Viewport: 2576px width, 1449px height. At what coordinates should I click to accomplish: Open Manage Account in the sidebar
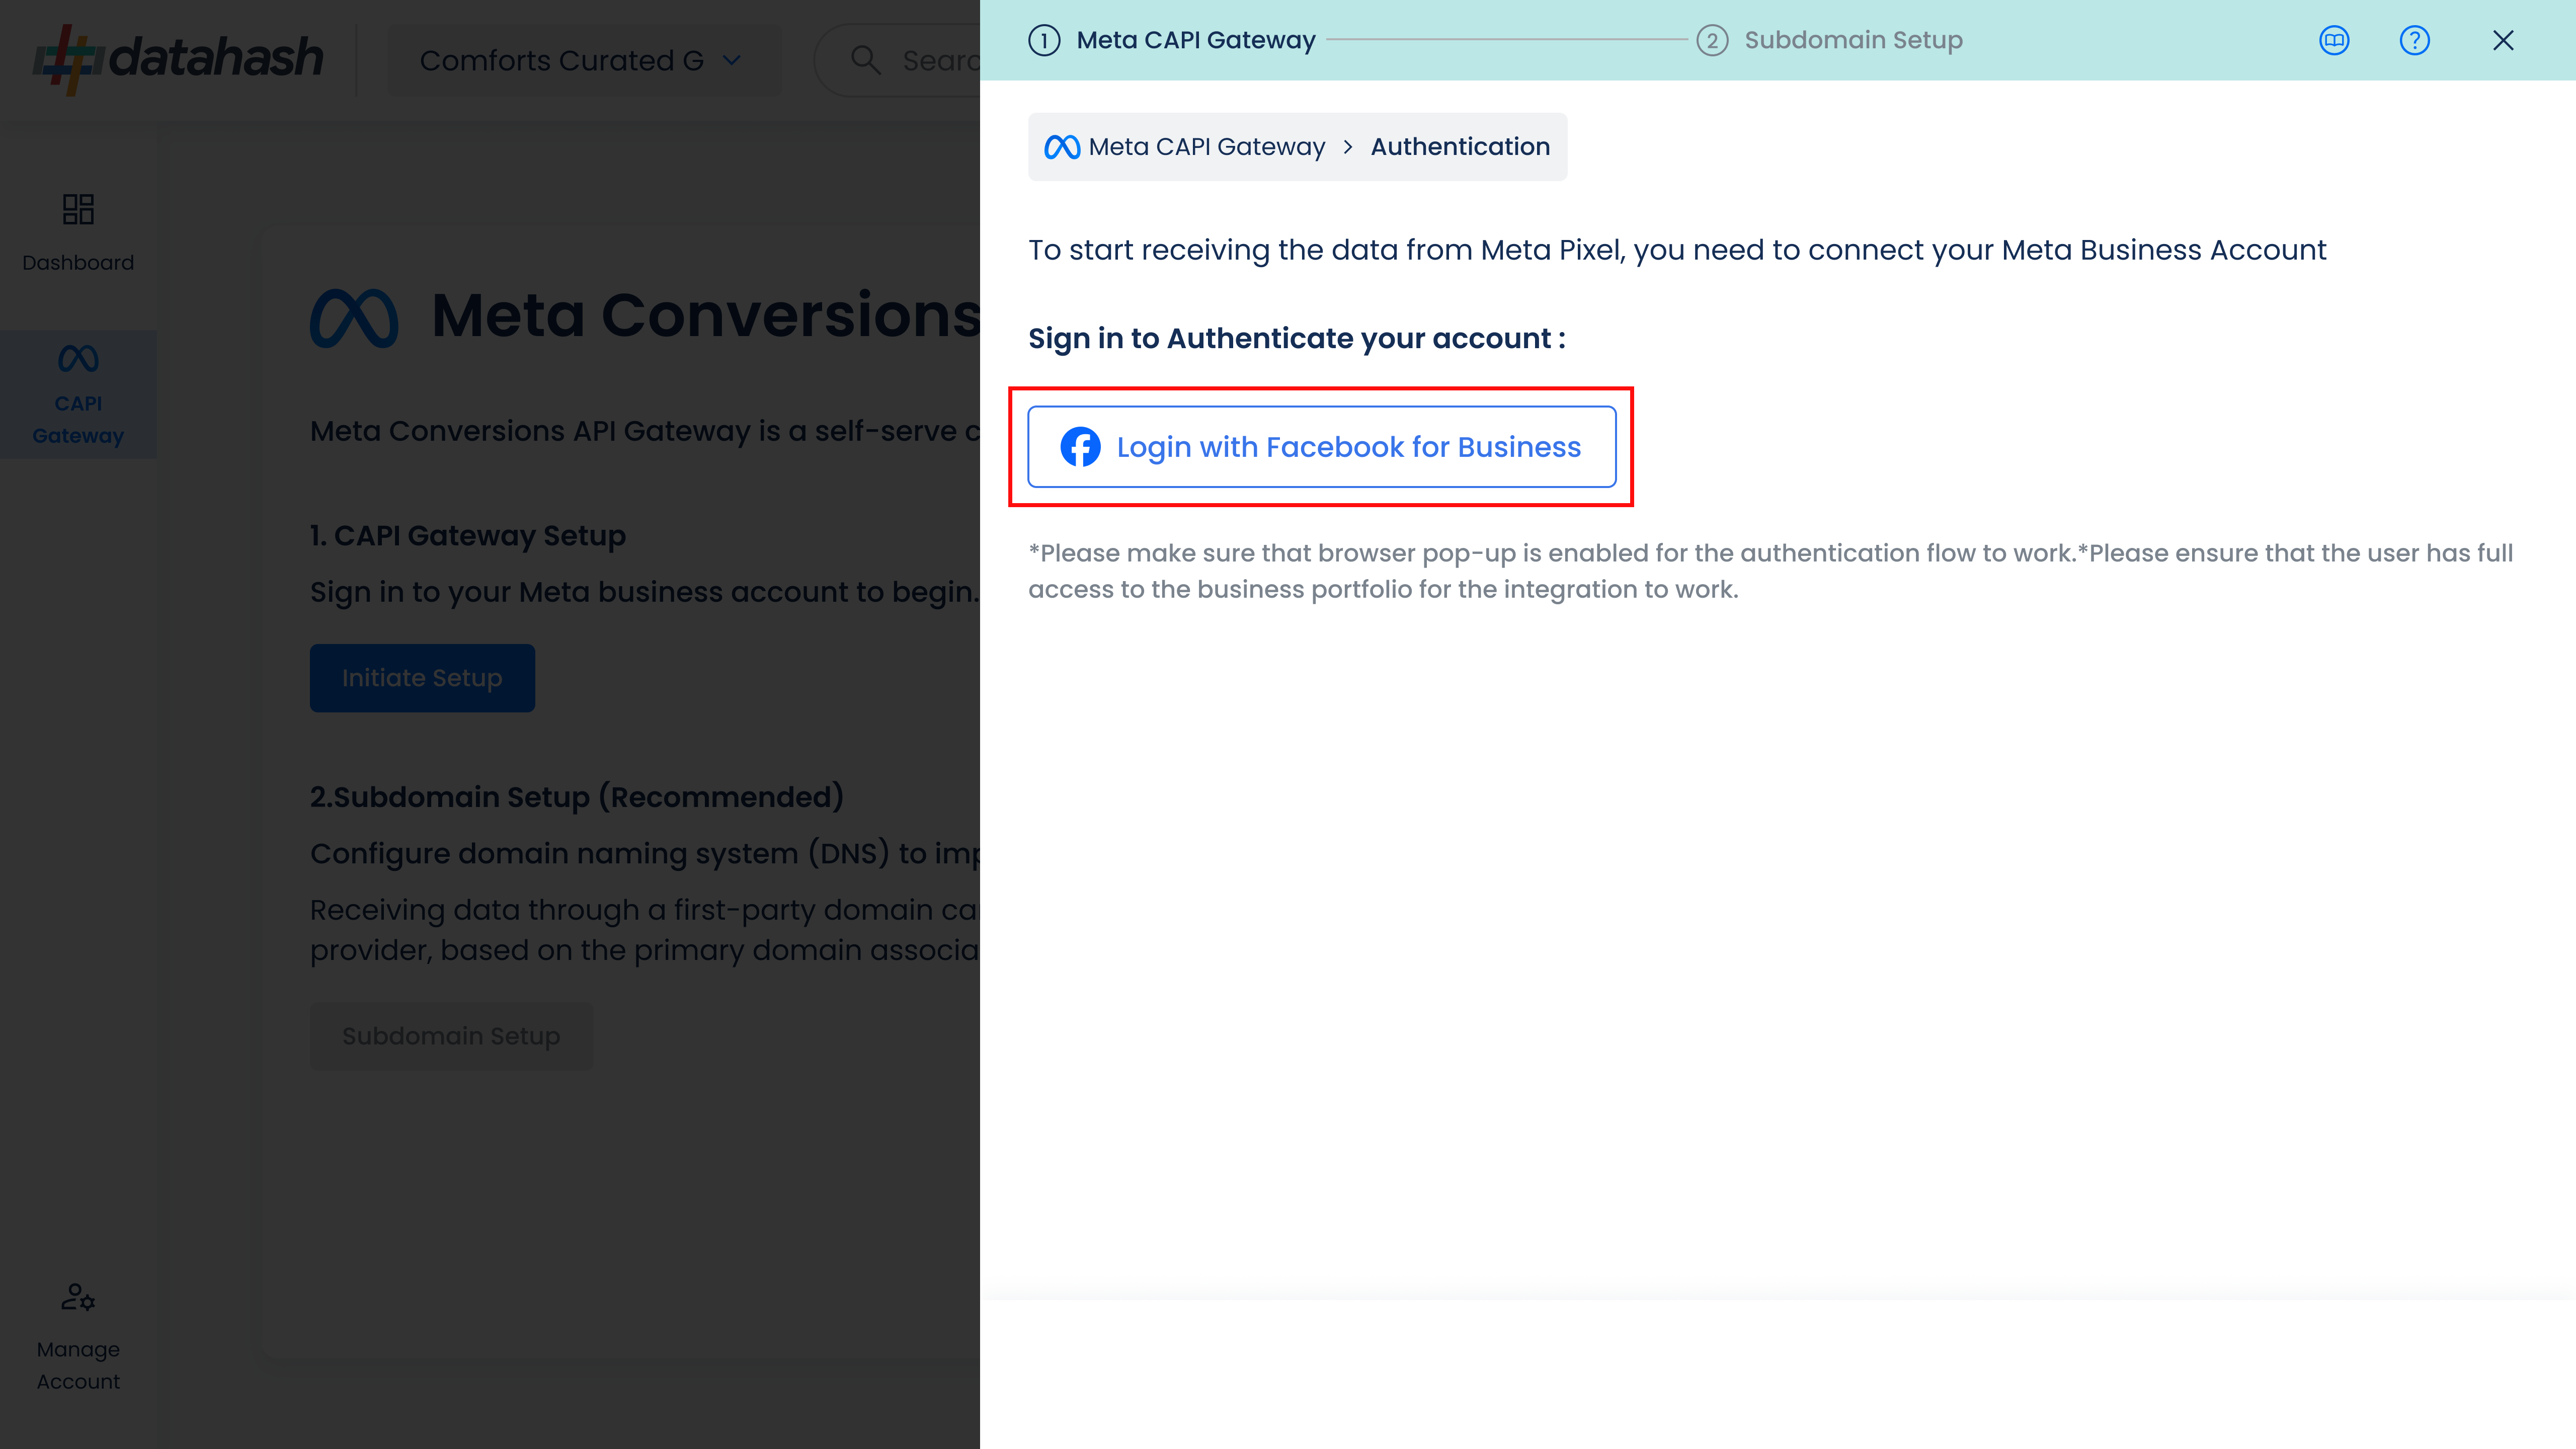[x=78, y=1337]
